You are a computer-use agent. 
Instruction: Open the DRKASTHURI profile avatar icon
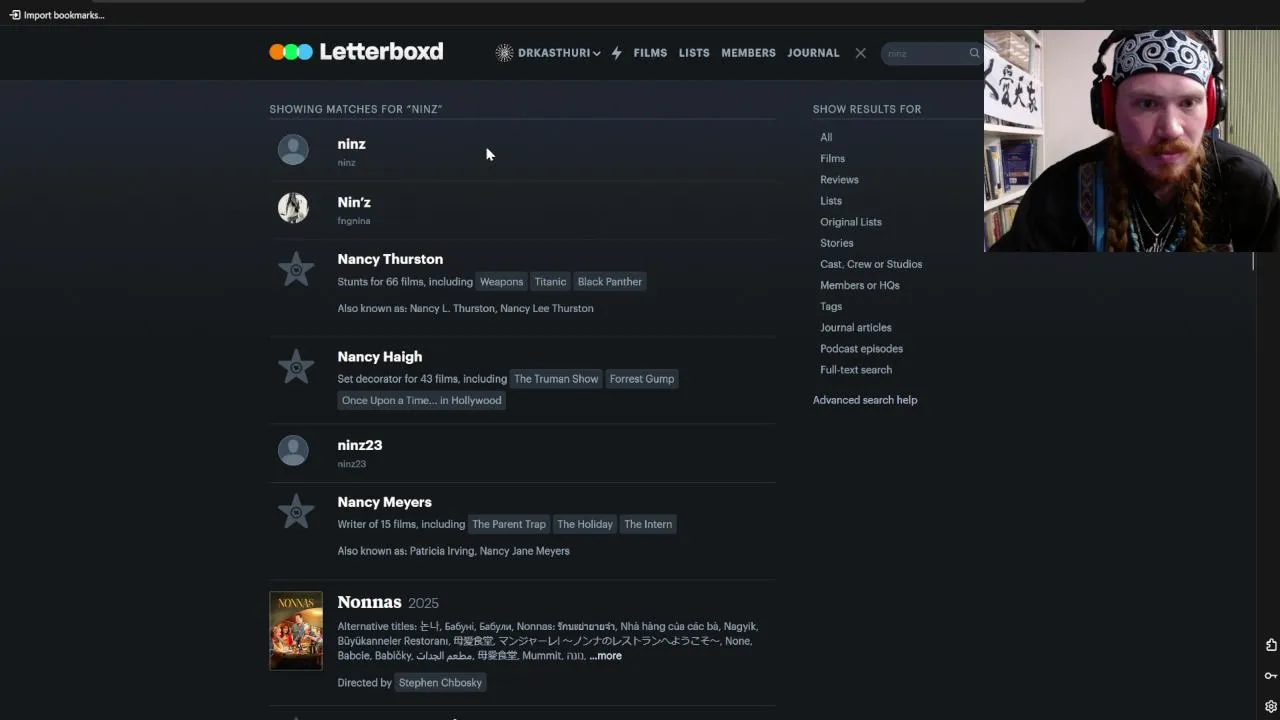pyautogui.click(x=504, y=53)
